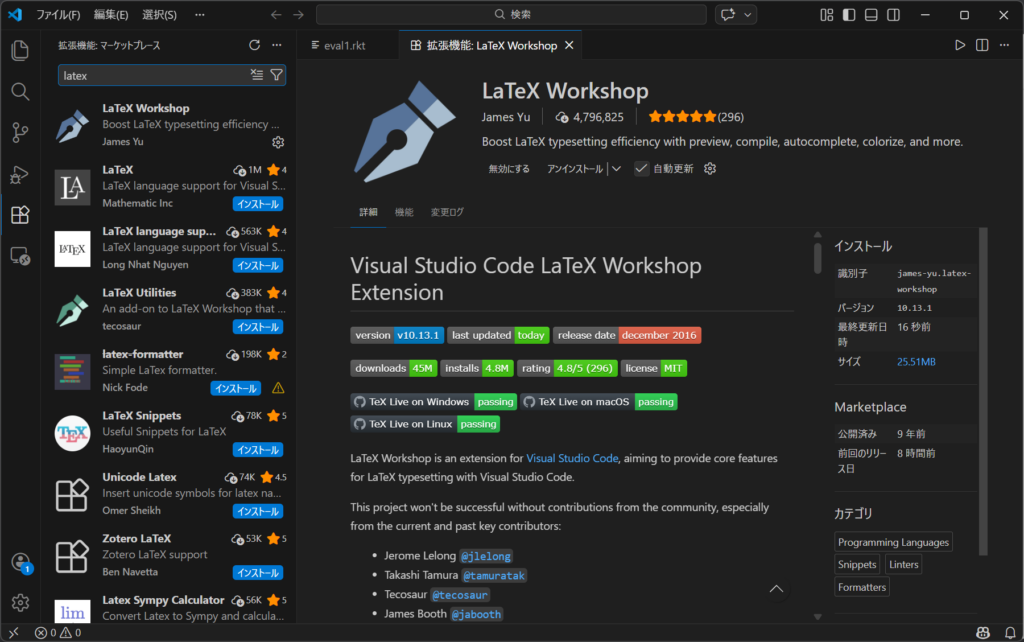The width and height of the screenshot is (1024, 642).
Task: Click the filter extensions funnel icon
Action: pyautogui.click(x=277, y=75)
